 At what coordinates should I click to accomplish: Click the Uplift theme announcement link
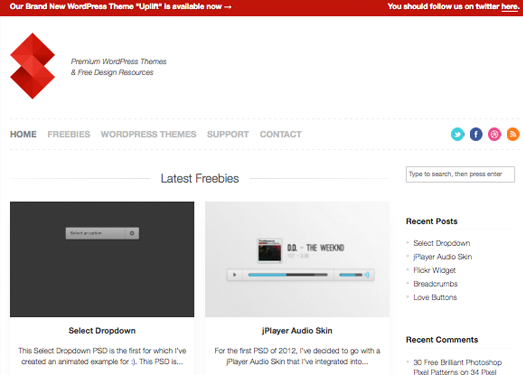[x=120, y=7]
